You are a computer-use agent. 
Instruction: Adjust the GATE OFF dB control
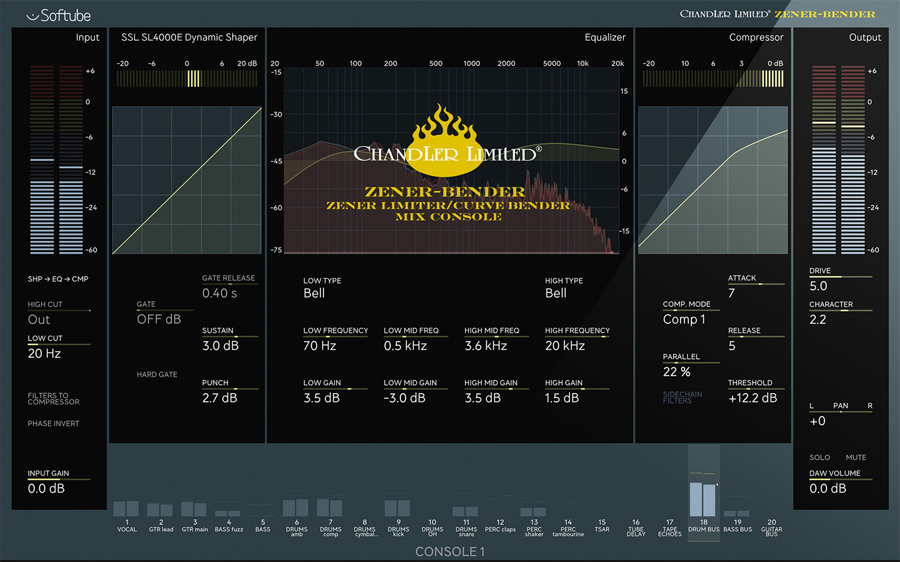[x=158, y=319]
